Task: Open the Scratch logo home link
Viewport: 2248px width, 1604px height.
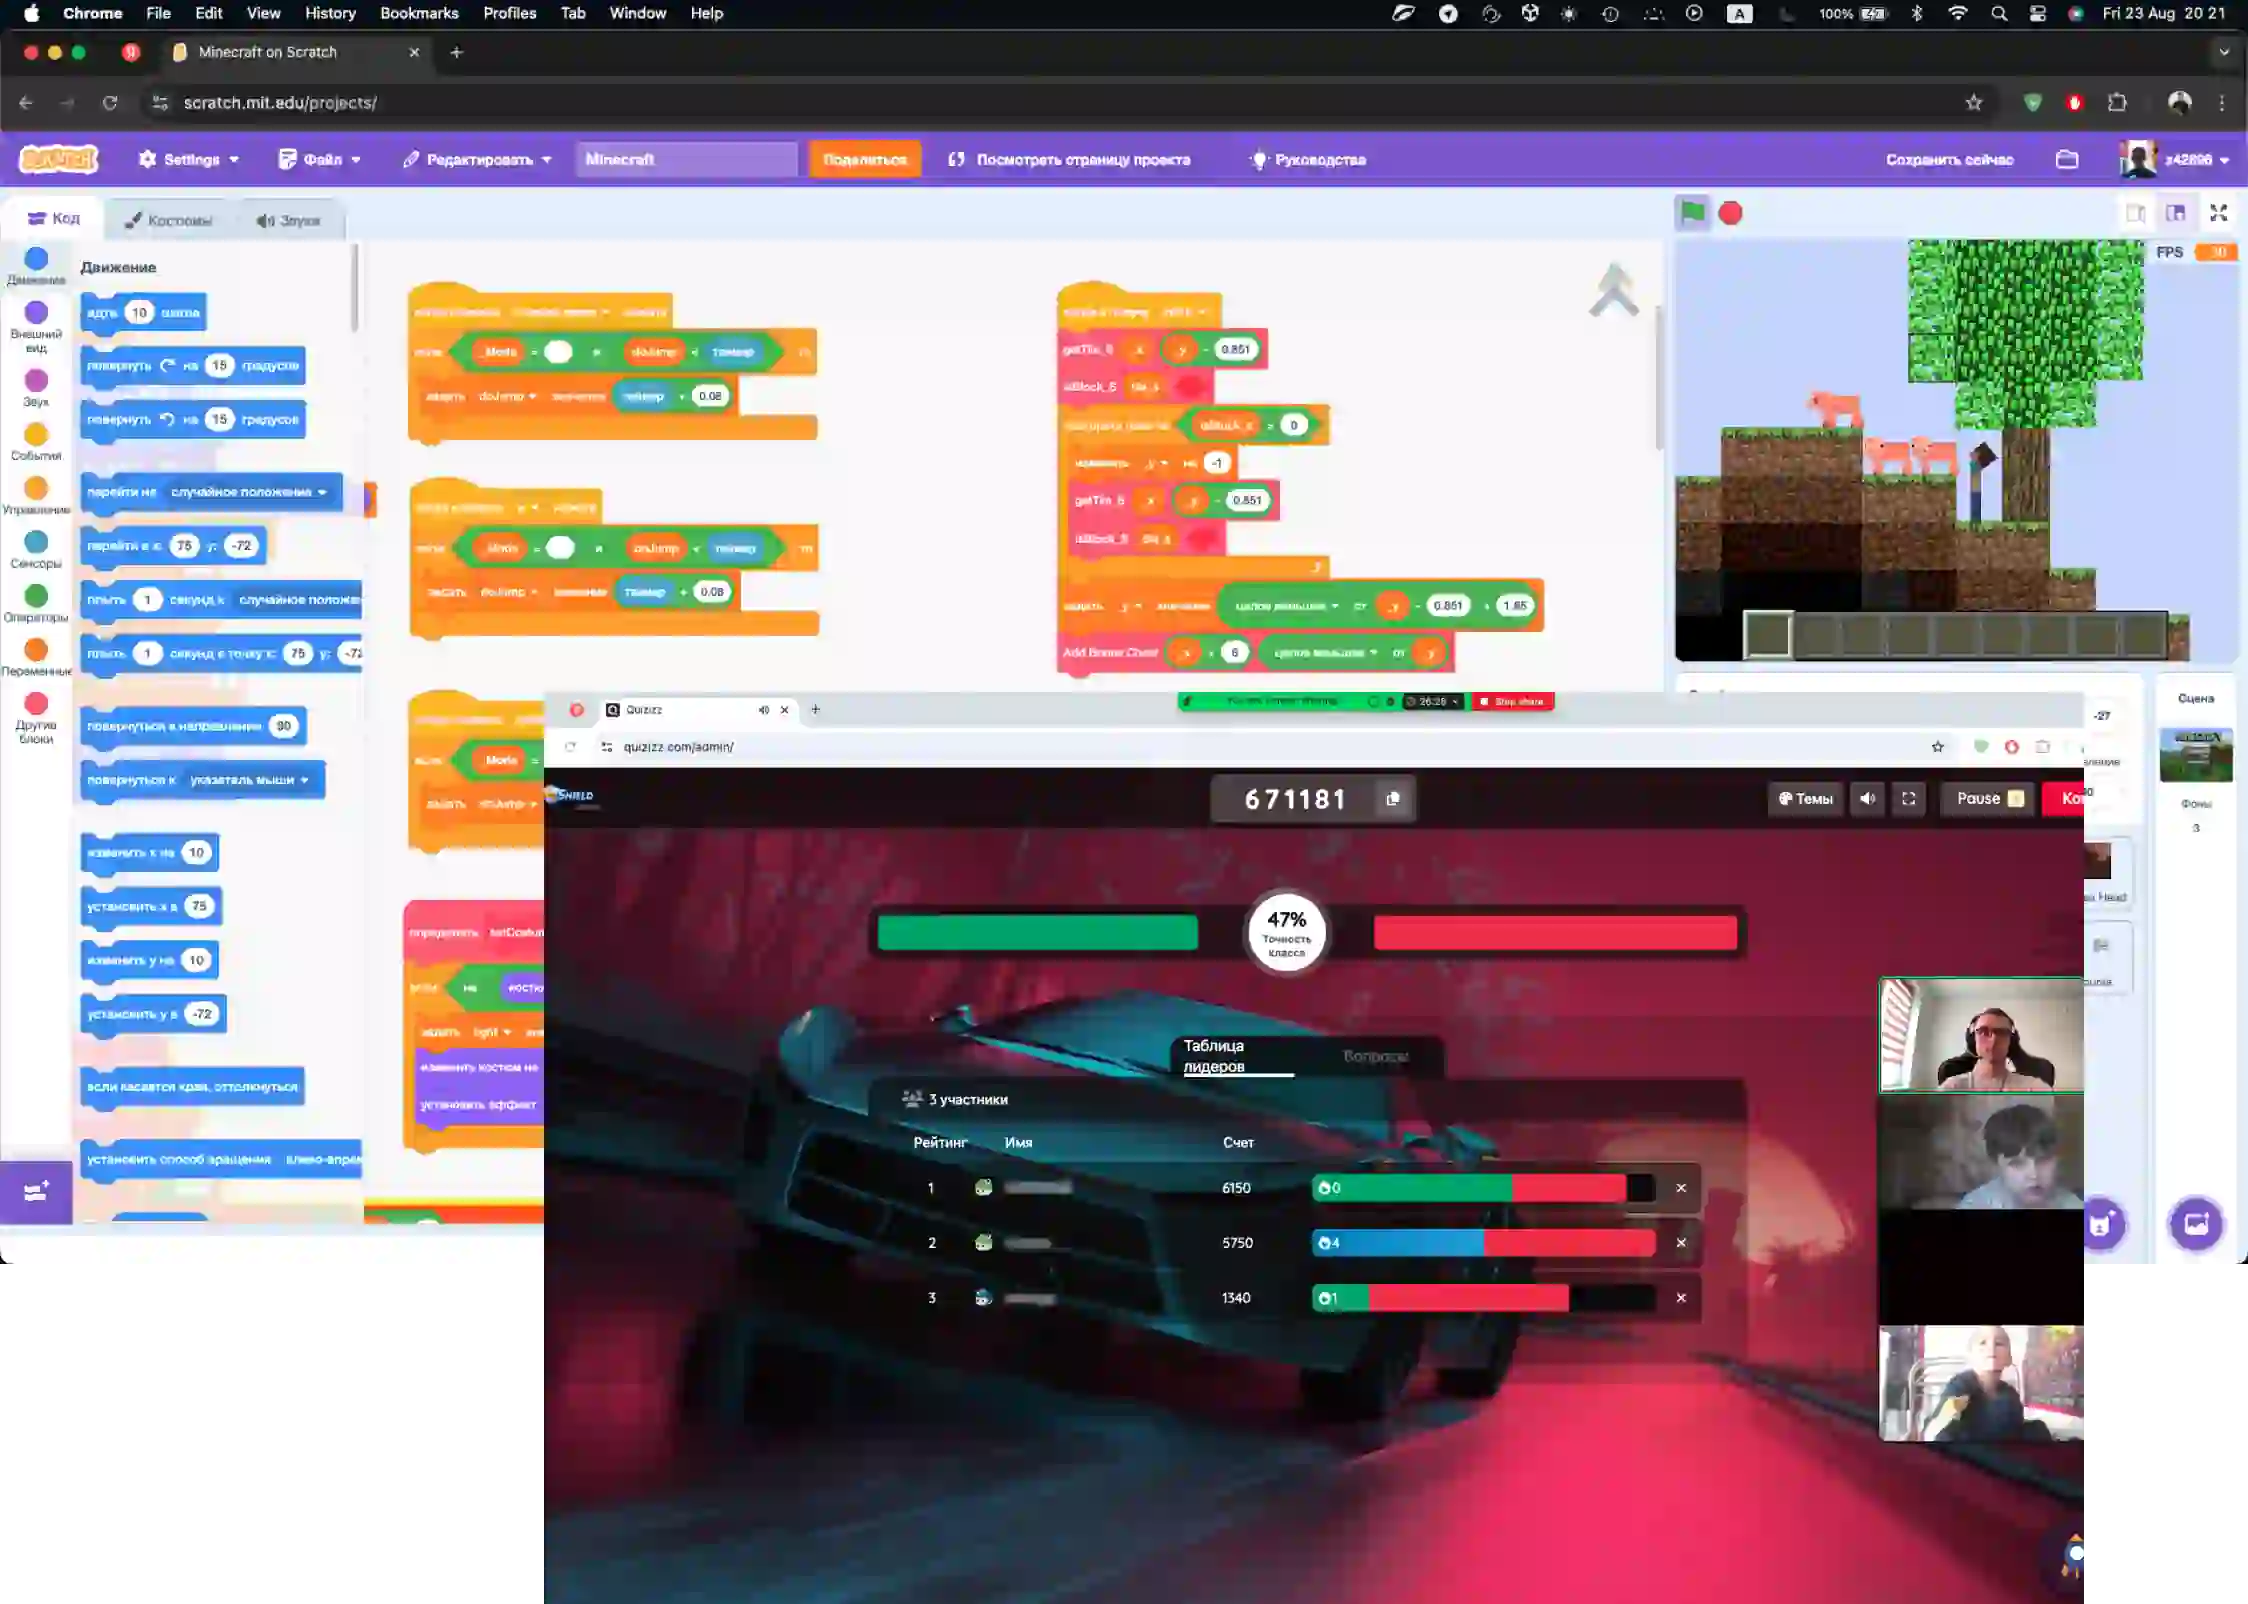Action: point(59,159)
